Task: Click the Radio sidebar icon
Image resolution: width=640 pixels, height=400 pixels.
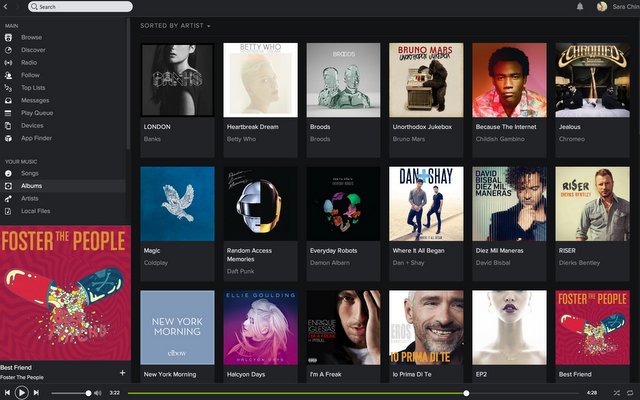Action: [x=8, y=63]
